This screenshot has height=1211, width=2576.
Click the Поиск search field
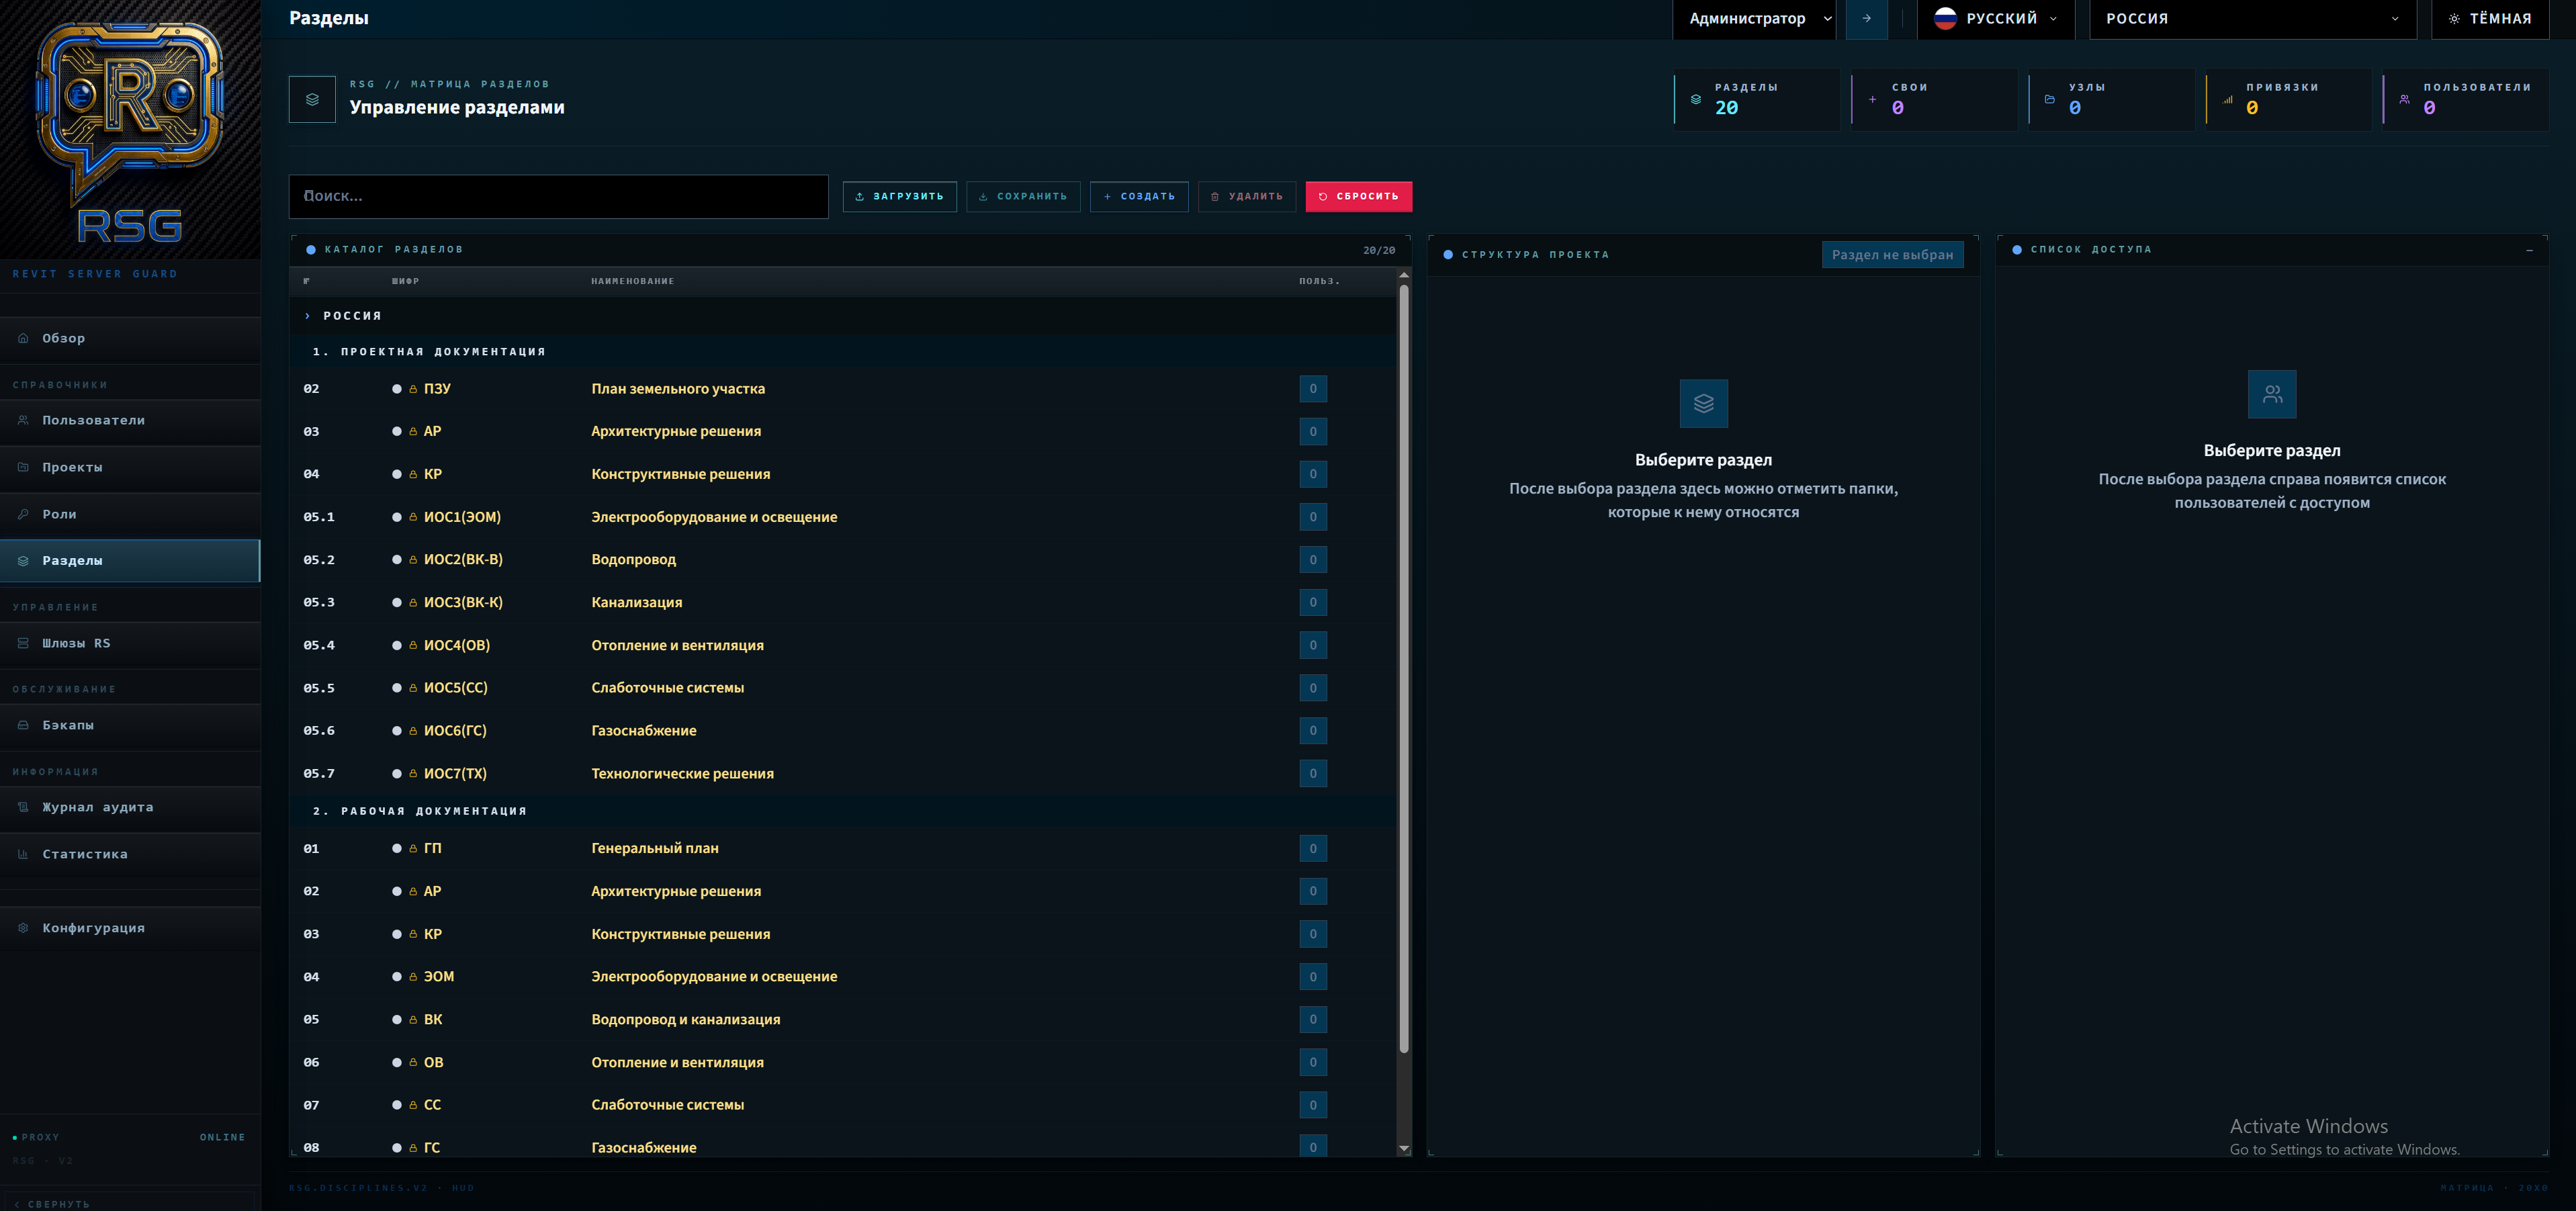(x=558, y=196)
